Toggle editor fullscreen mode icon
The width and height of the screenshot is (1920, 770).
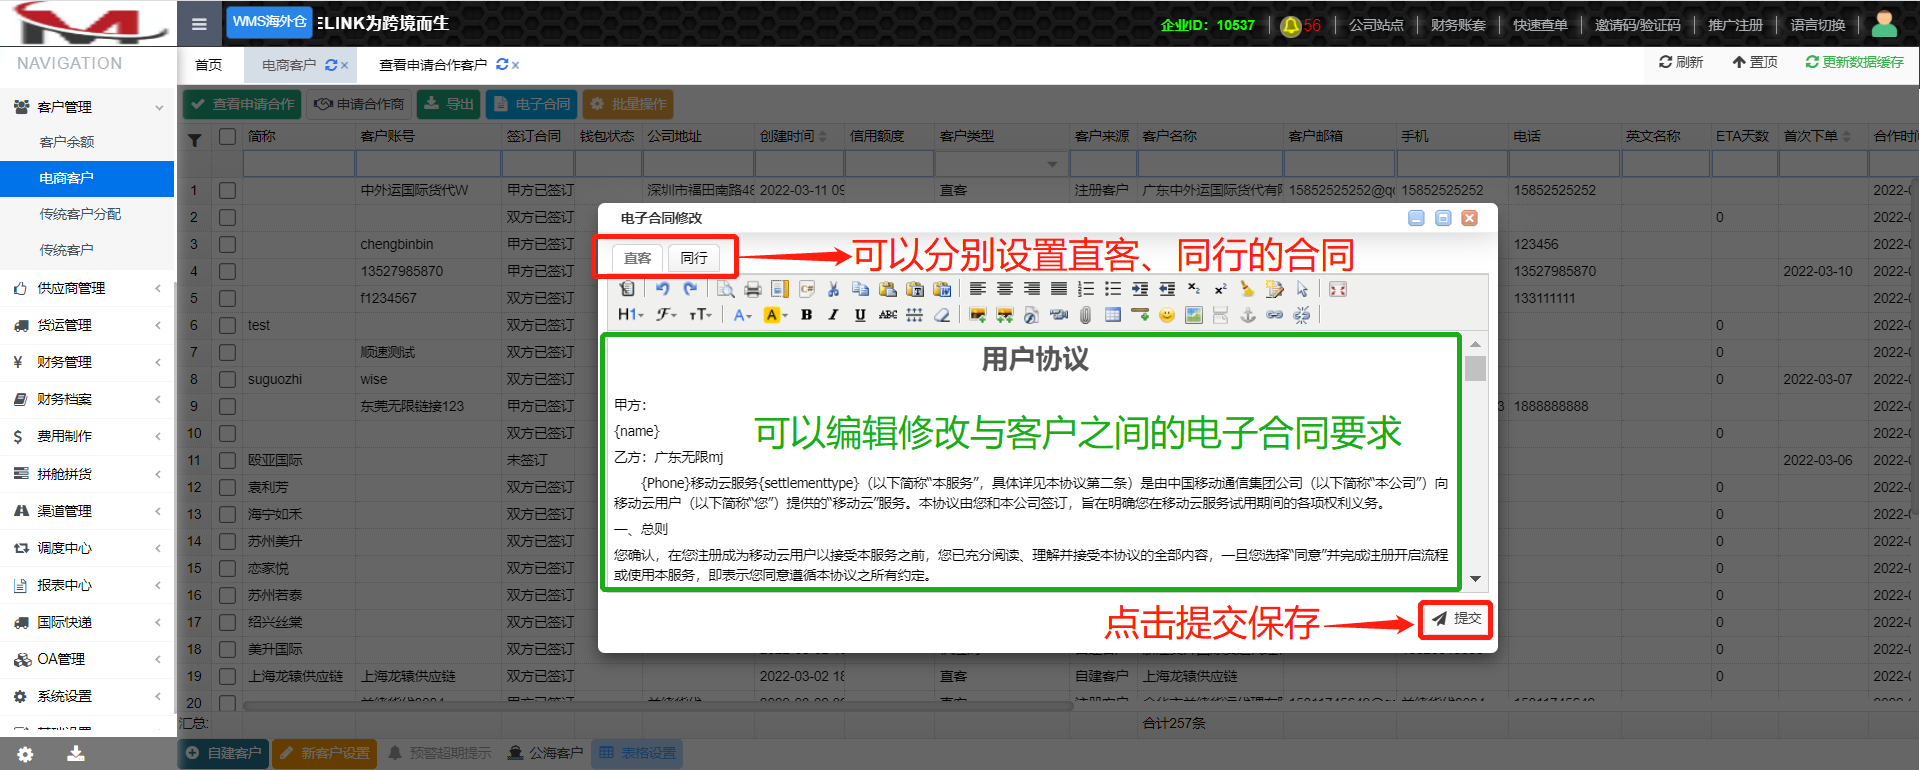1337,289
